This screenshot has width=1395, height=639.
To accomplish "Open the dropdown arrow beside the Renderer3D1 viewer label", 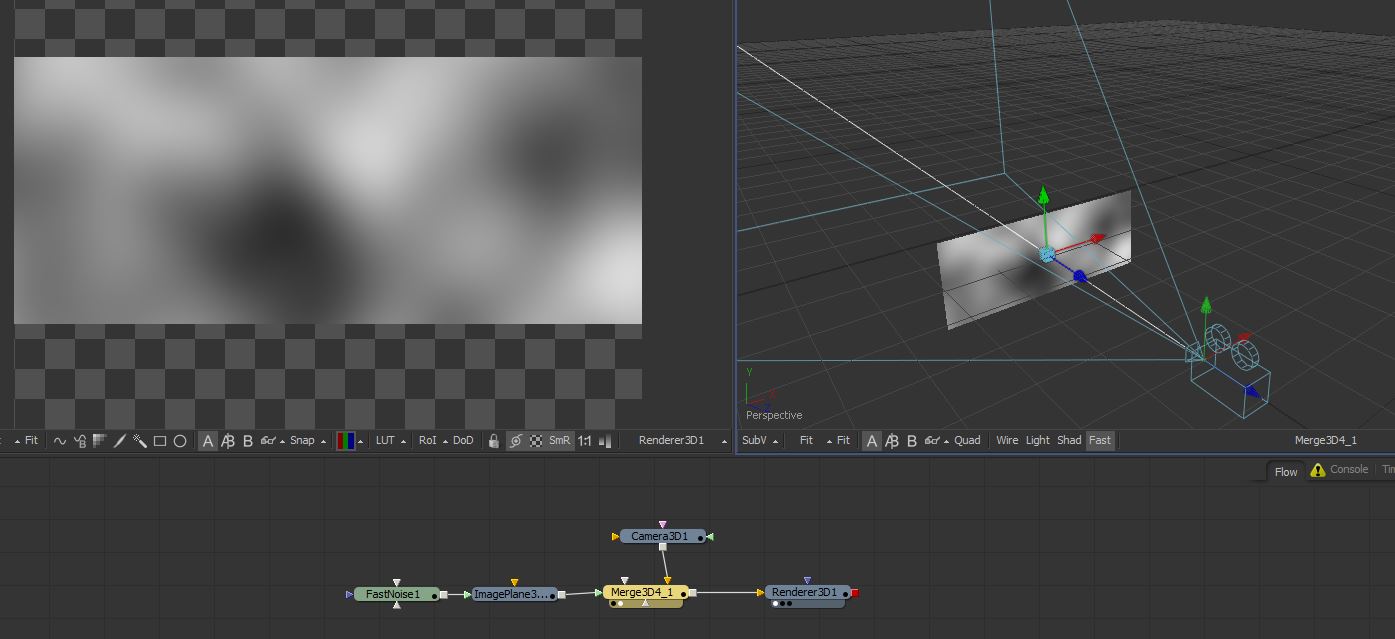I will pyautogui.click(x=724, y=441).
